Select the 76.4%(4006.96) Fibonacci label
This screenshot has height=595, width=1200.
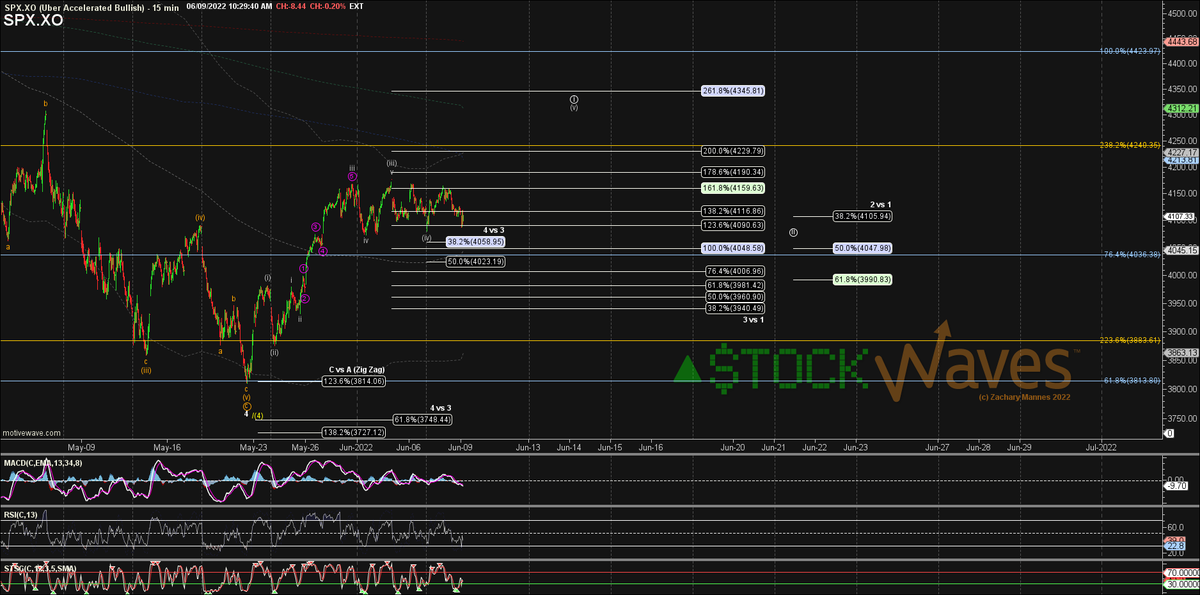pos(734,270)
